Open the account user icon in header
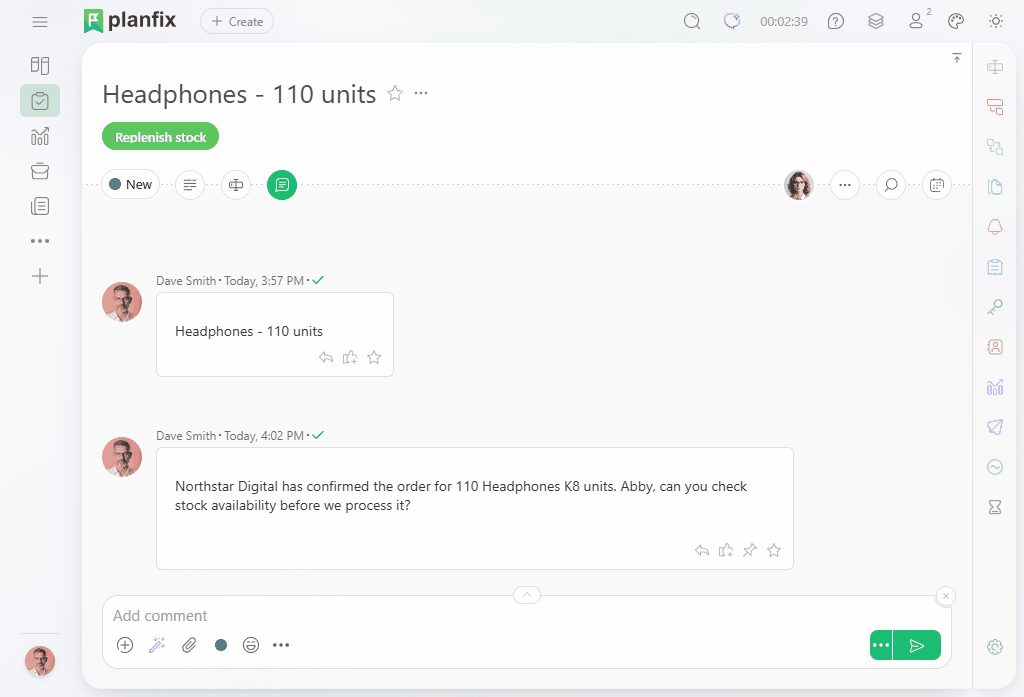The width and height of the screenshot is (1024, 697). (x=916, y=22)
